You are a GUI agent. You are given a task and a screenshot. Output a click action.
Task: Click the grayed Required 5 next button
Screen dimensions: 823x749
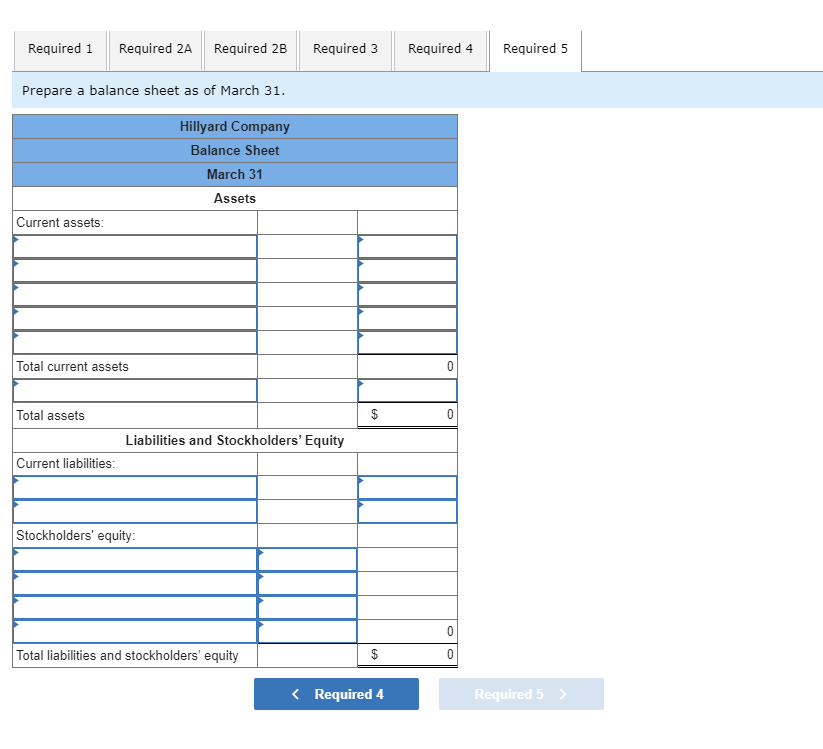click(x=520, y=693)
